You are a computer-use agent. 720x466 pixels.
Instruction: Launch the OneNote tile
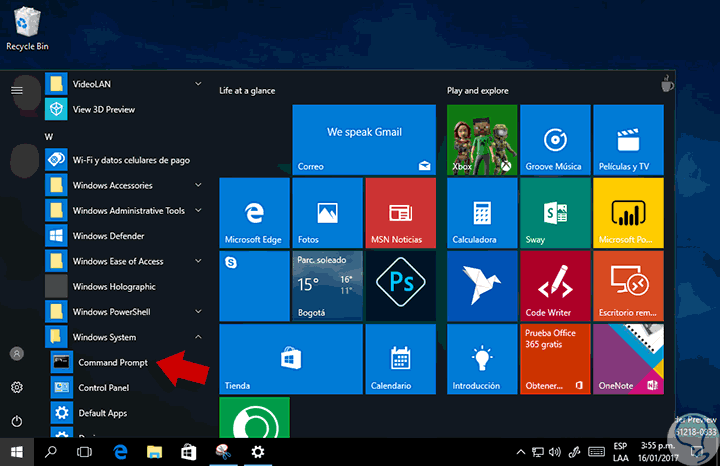(x=628, y=359)
